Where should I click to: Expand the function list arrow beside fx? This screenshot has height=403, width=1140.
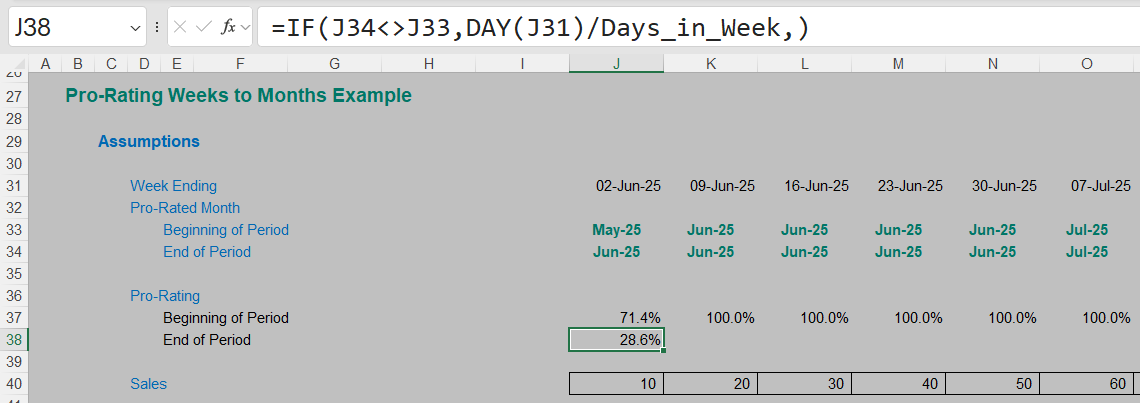click(x=244, y=28)
